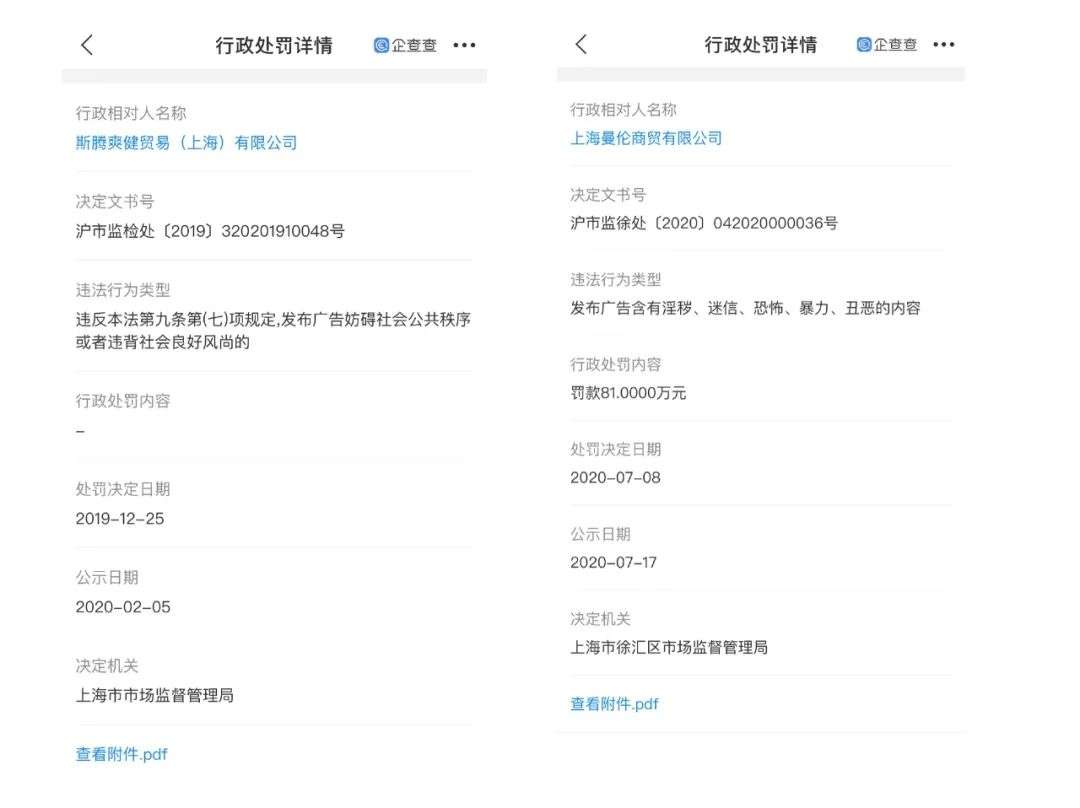Viewport: 1080px width, 808px height.
Task: Open the more options menu on right page
Action: point(944,45)
